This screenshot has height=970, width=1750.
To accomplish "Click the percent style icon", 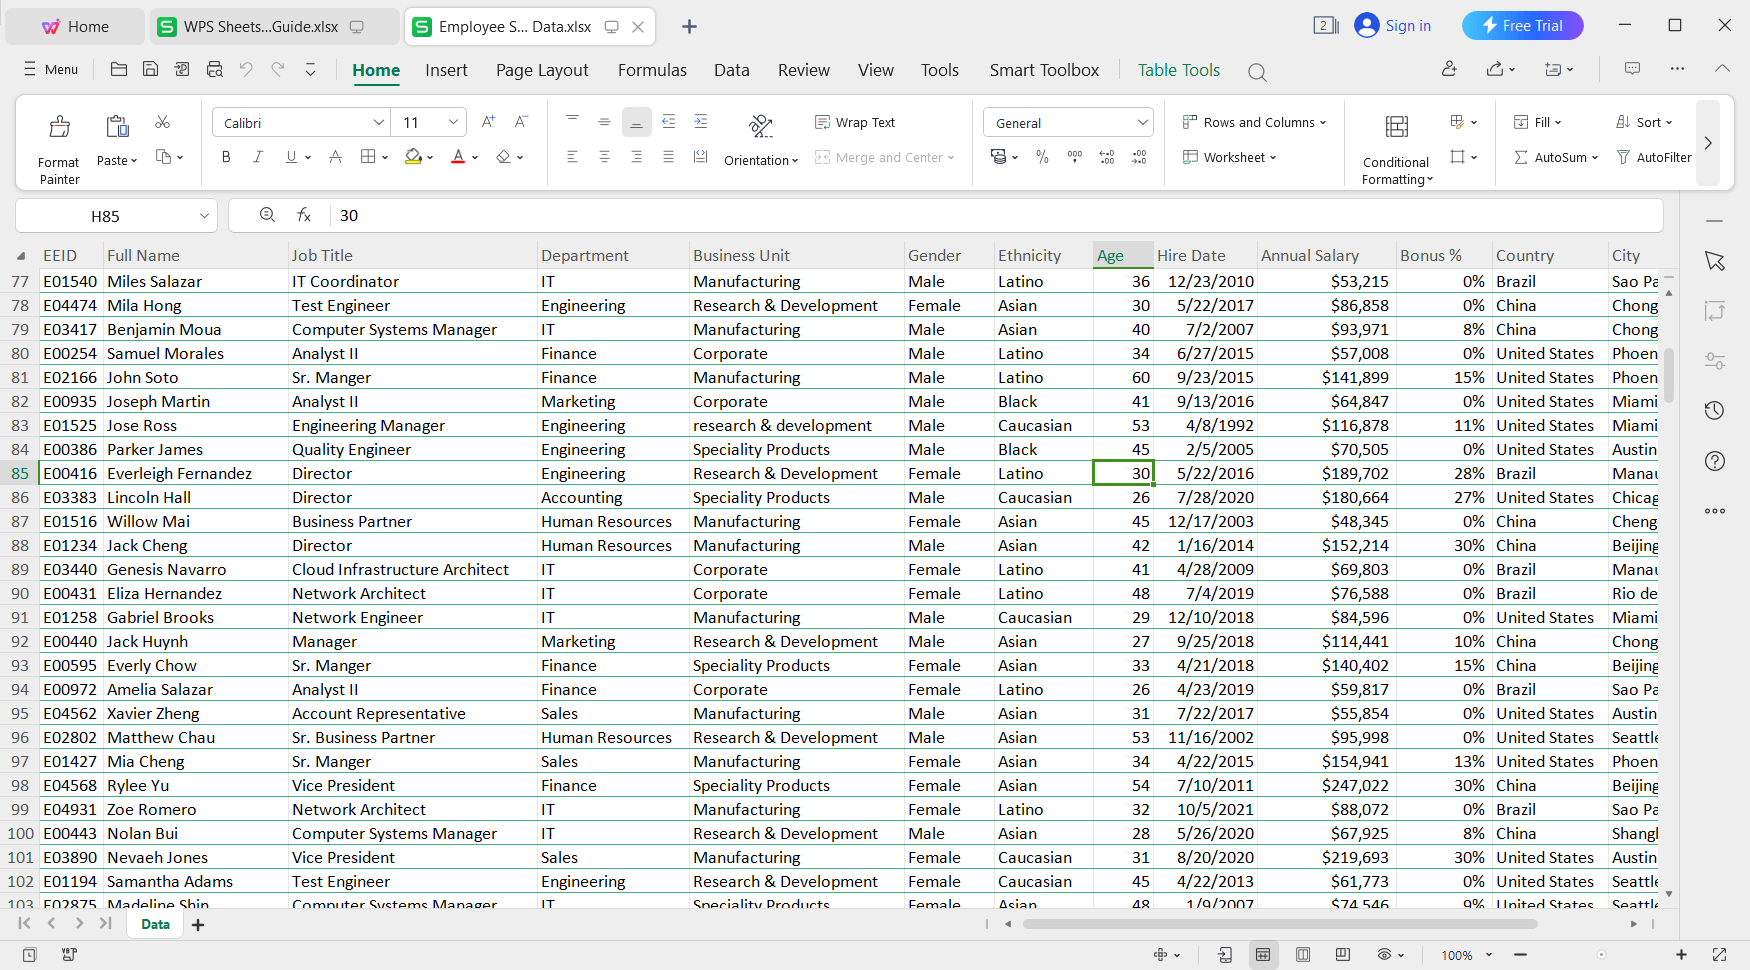I will click(x=1042, y=156).
